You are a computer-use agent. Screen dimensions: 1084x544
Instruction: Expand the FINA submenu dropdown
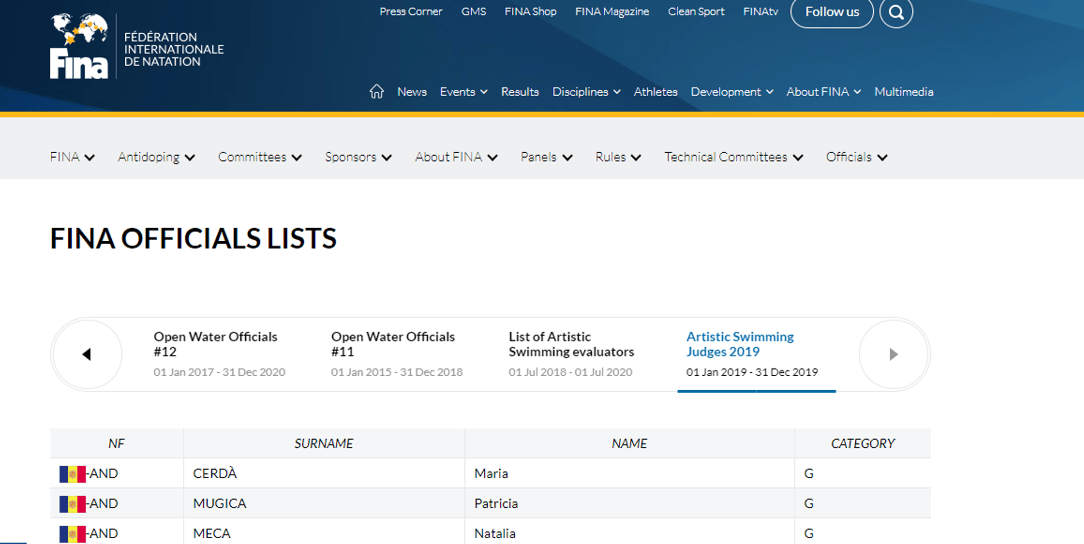pyautogui.click(x=72, y=157)
